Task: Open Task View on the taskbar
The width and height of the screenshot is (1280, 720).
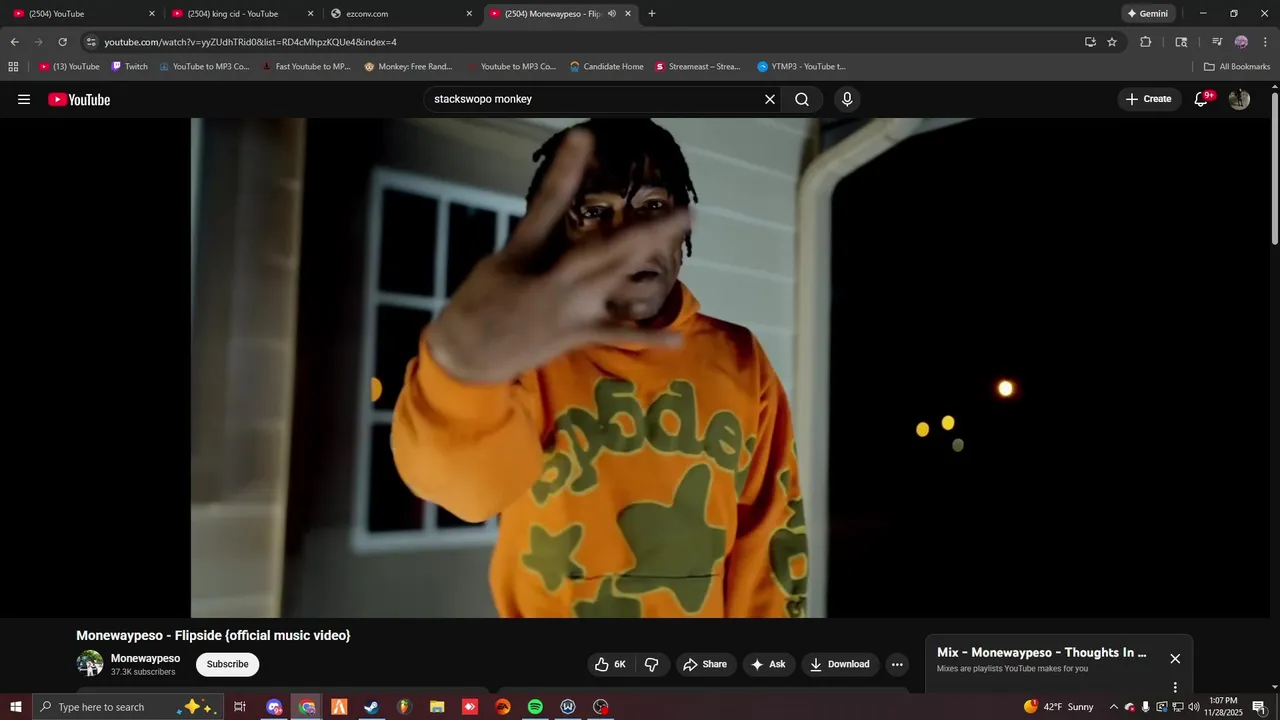Action: click(x=240, y=707)
